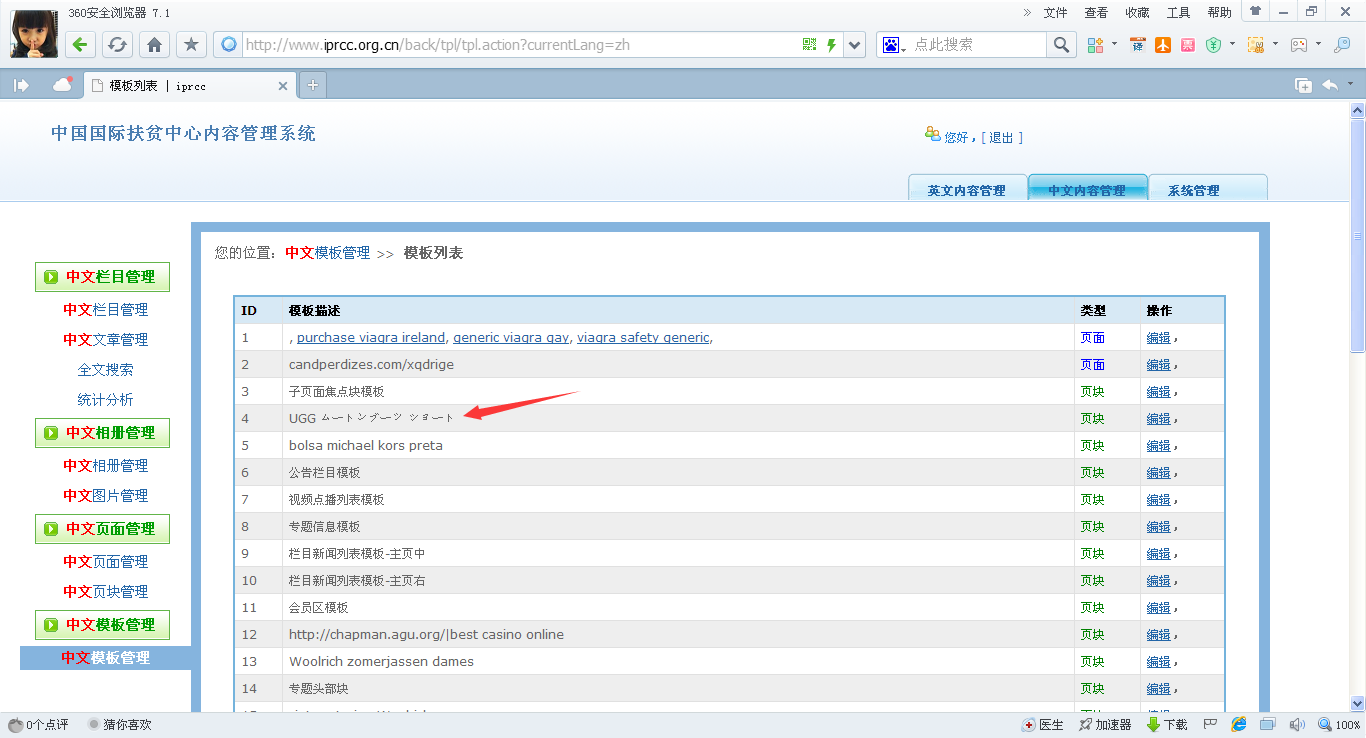Click the translate calendar-style icon
The width and height of the screenshot is (1366, 738).
[1137, 45]
